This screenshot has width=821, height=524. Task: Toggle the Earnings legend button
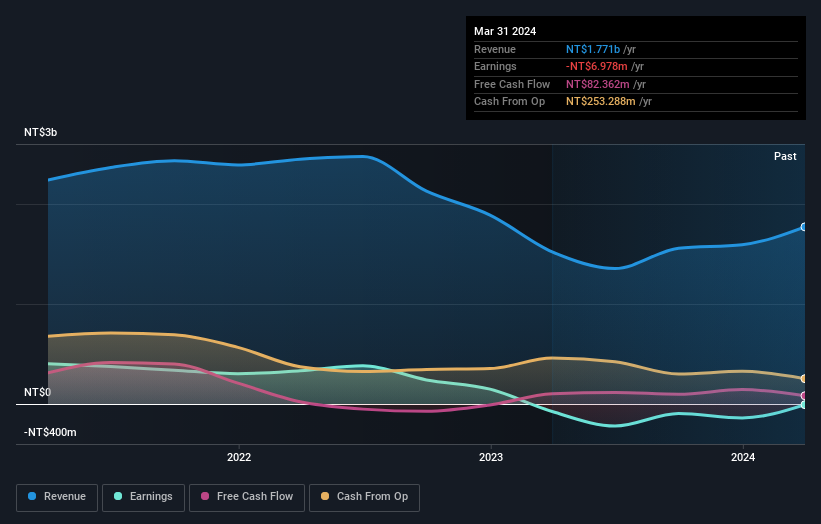tap(143, 497)
